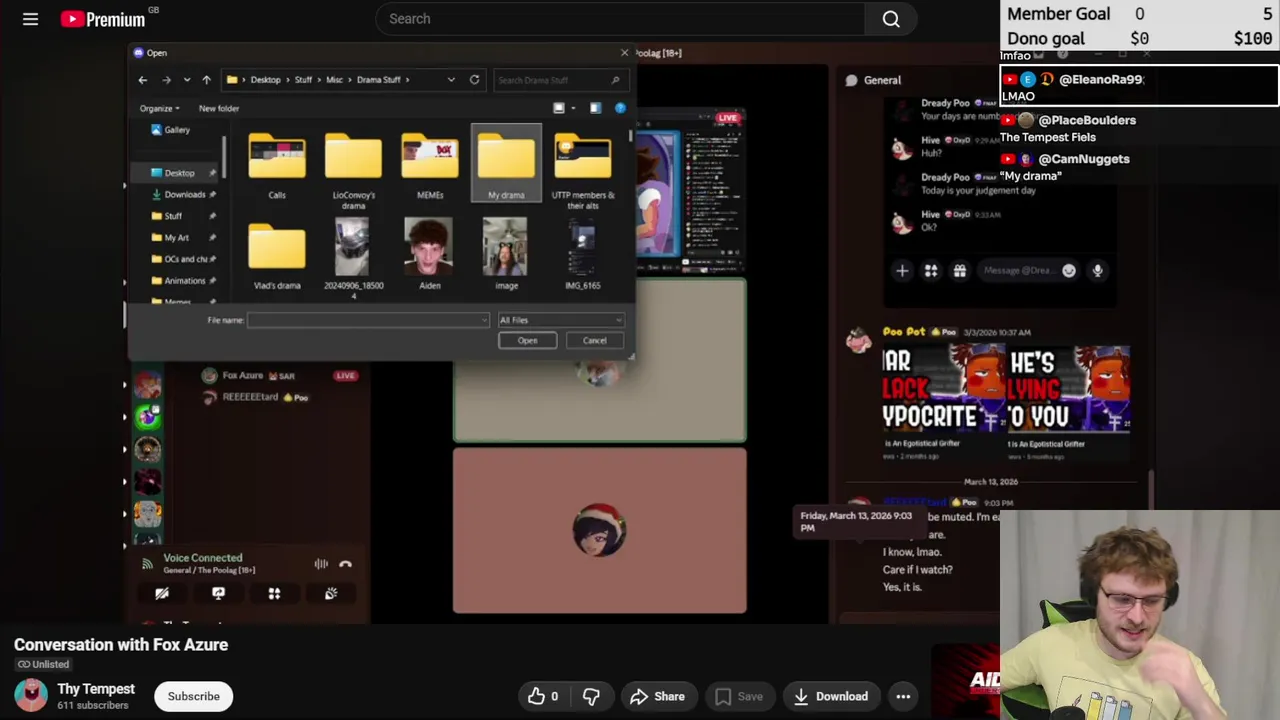This screenshot has height=720, width=1280.
Task: Focus the YouTube search box
Action: pos(620,19)
